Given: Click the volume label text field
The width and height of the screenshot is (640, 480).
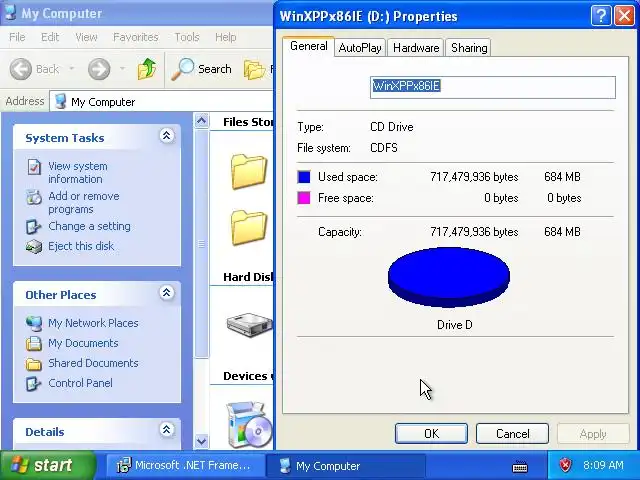Looking at the screenshot, I should (x=493, y=87).
